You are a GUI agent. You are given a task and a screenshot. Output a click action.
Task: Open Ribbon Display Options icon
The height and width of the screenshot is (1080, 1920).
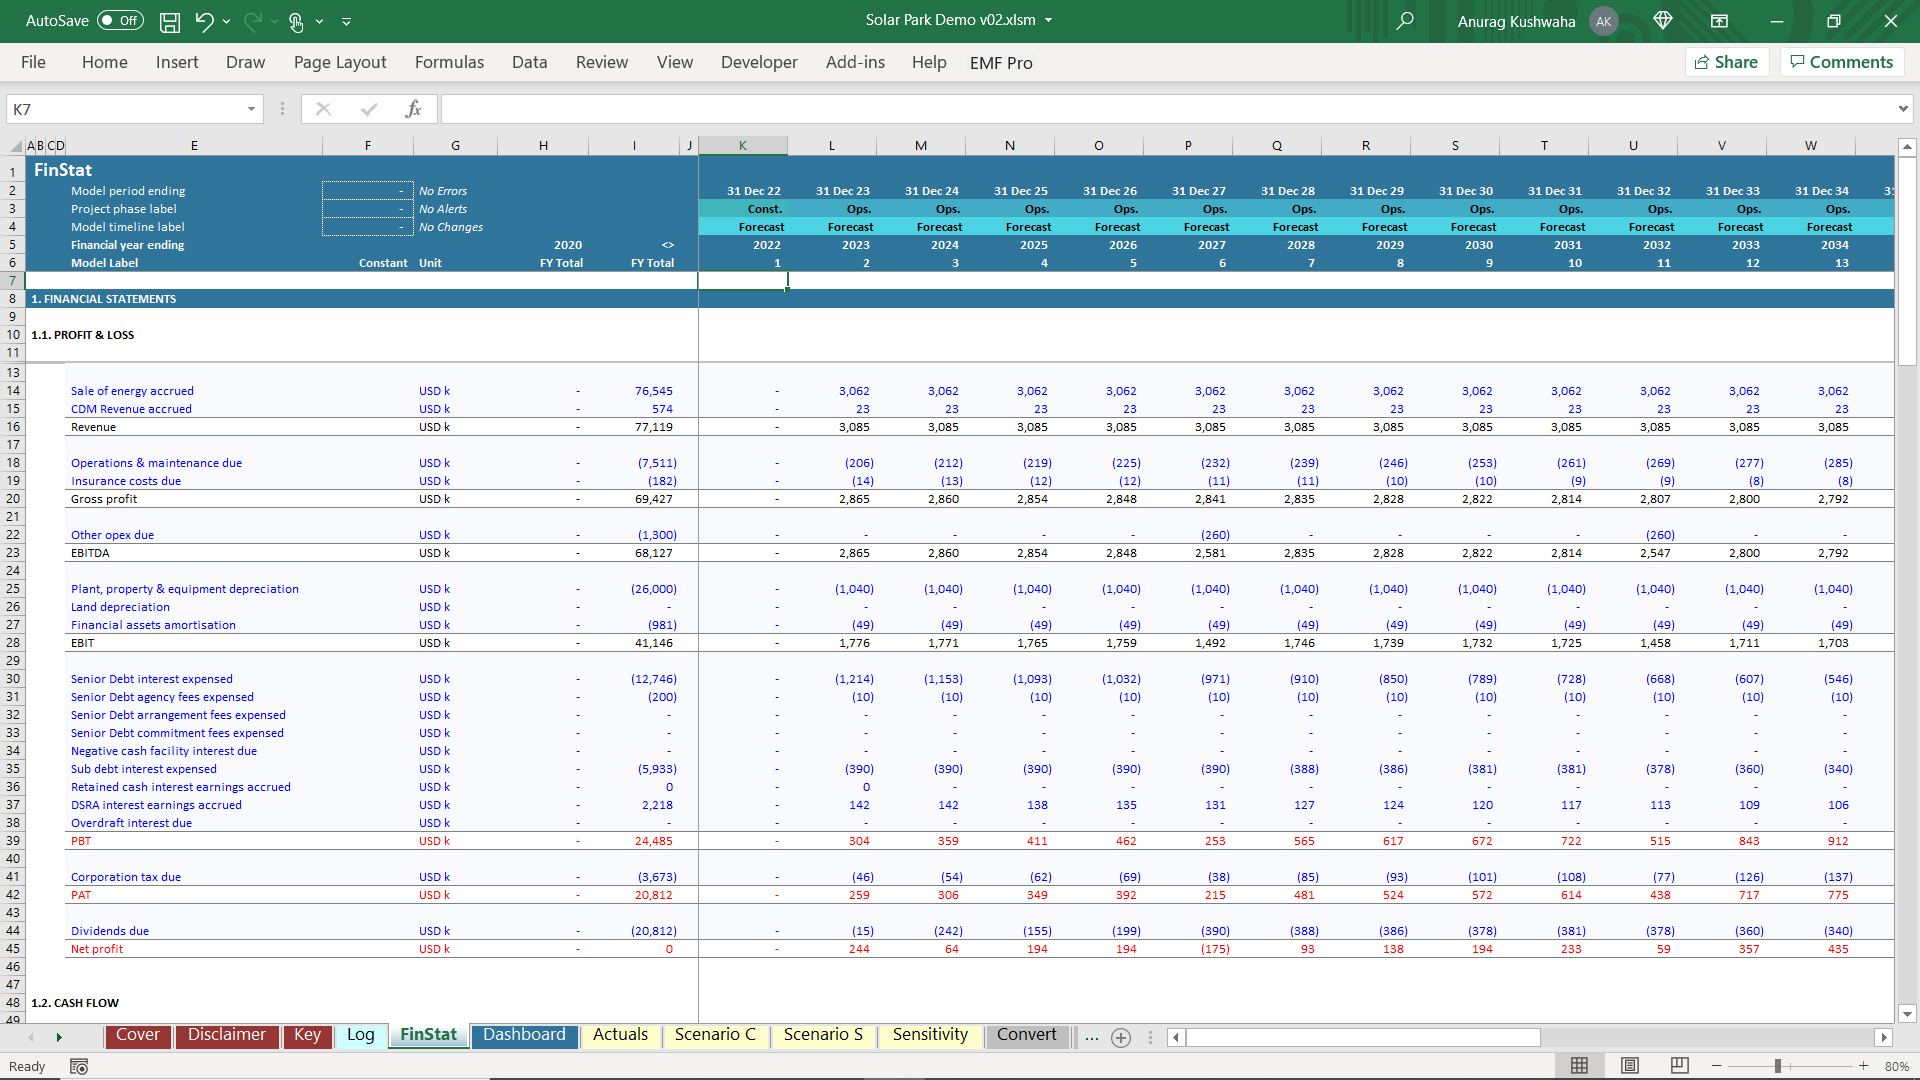(x=1719, y=21)
